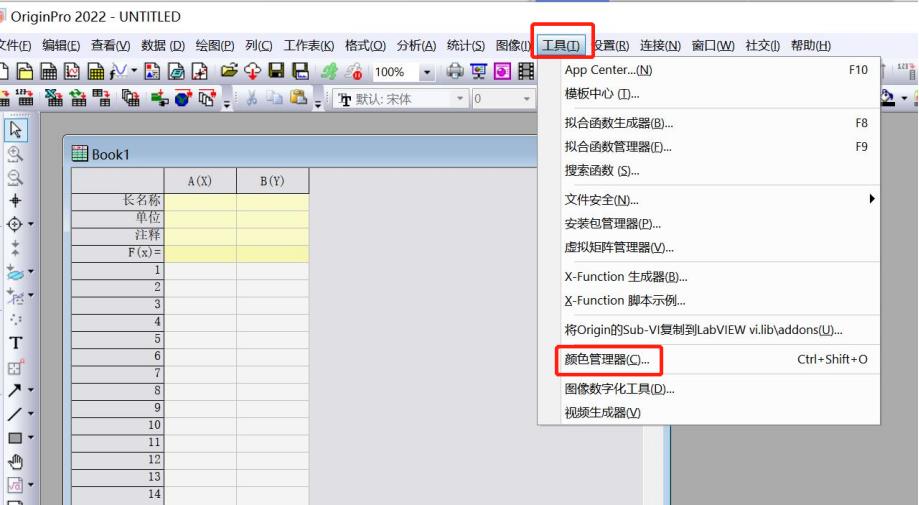Click the printer icon
The height and width of the screenshot is (505, 919).
(455, 71)
